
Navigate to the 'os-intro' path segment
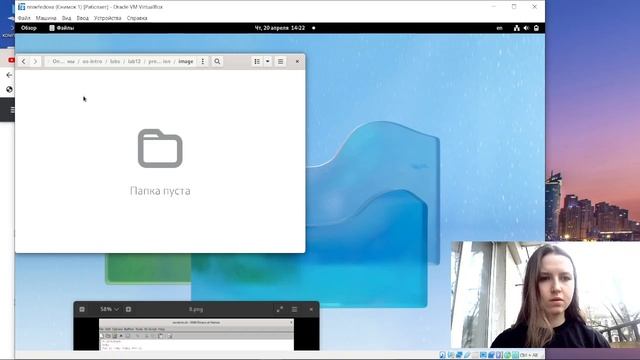click(92, 62)
